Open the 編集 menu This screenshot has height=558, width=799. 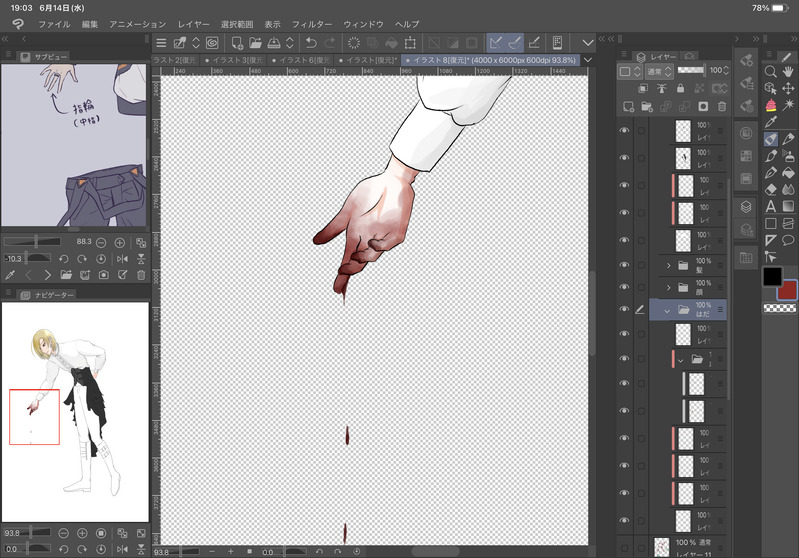pyautogui.click(x=90, y=24)
